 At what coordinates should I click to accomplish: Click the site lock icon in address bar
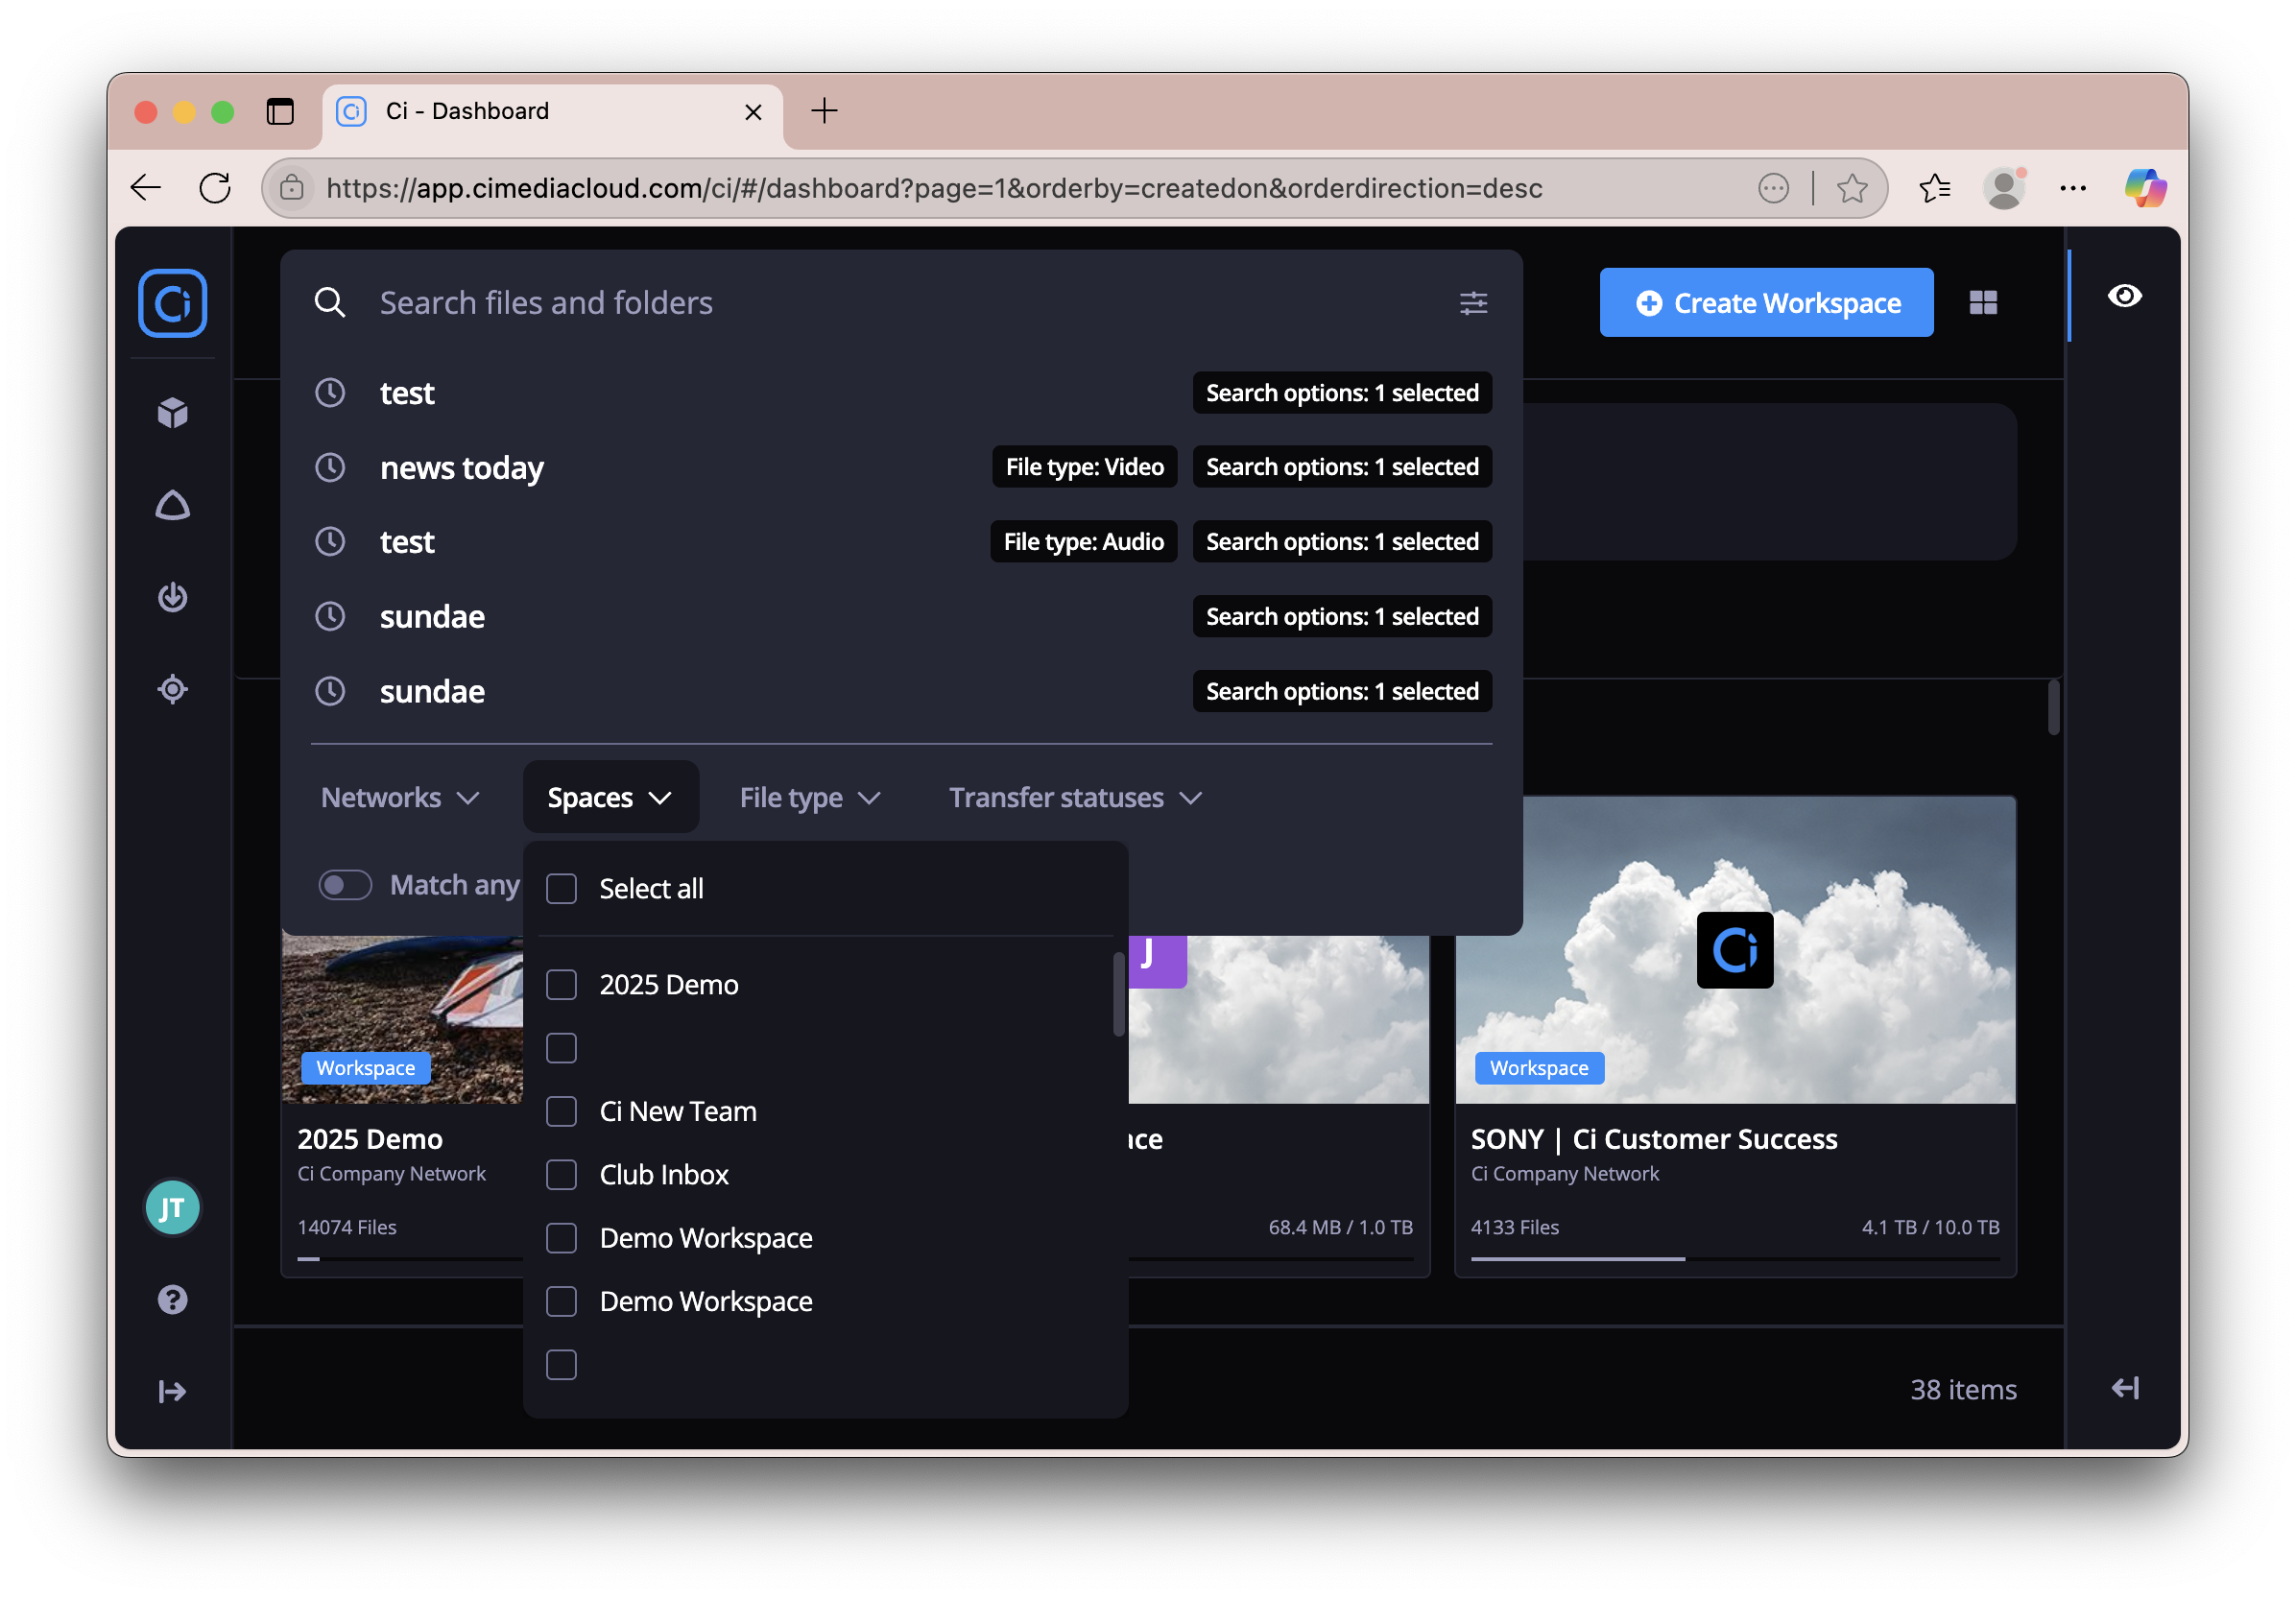pos(292,188)
